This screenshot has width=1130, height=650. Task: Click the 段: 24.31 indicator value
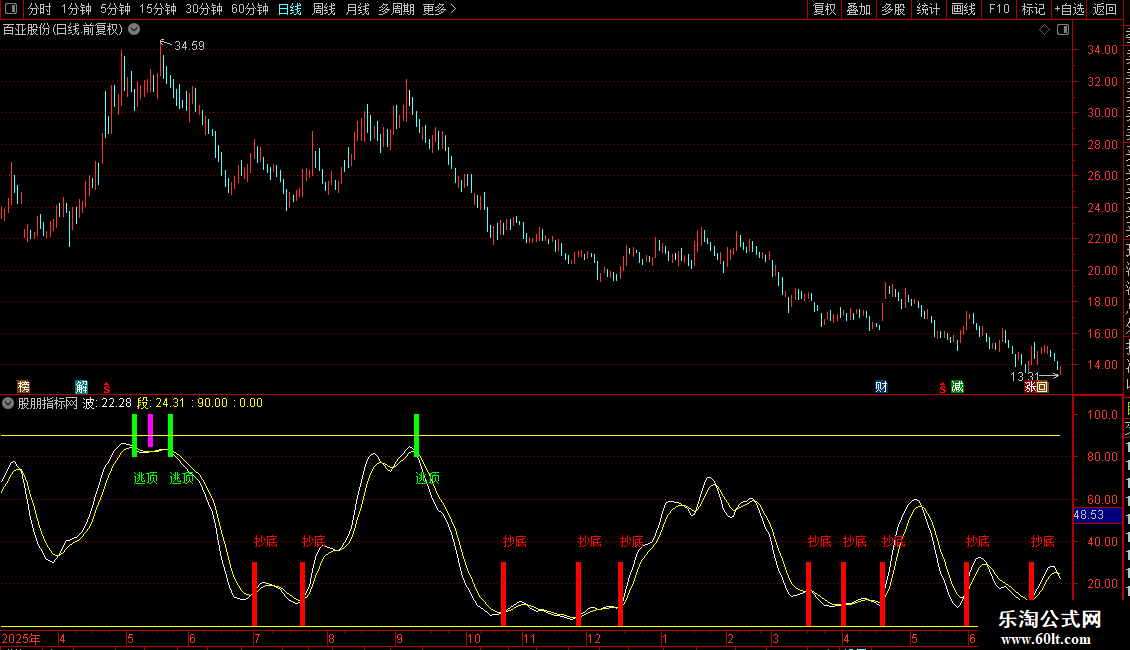[161, 403]
